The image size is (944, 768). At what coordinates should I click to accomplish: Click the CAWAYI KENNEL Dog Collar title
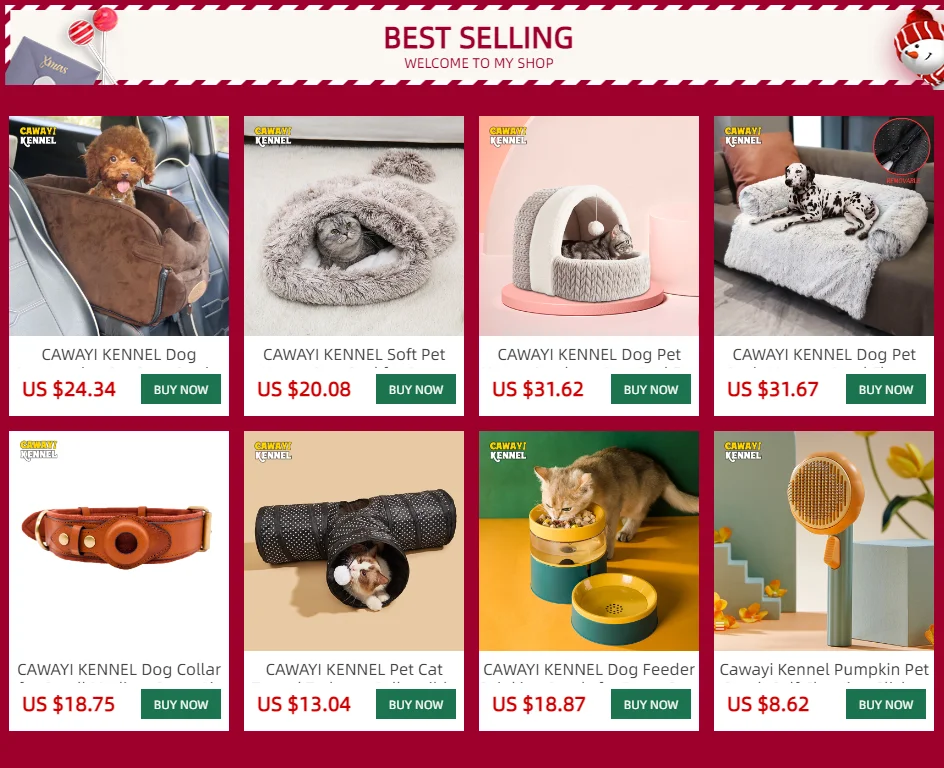click(x=119, y=669)
